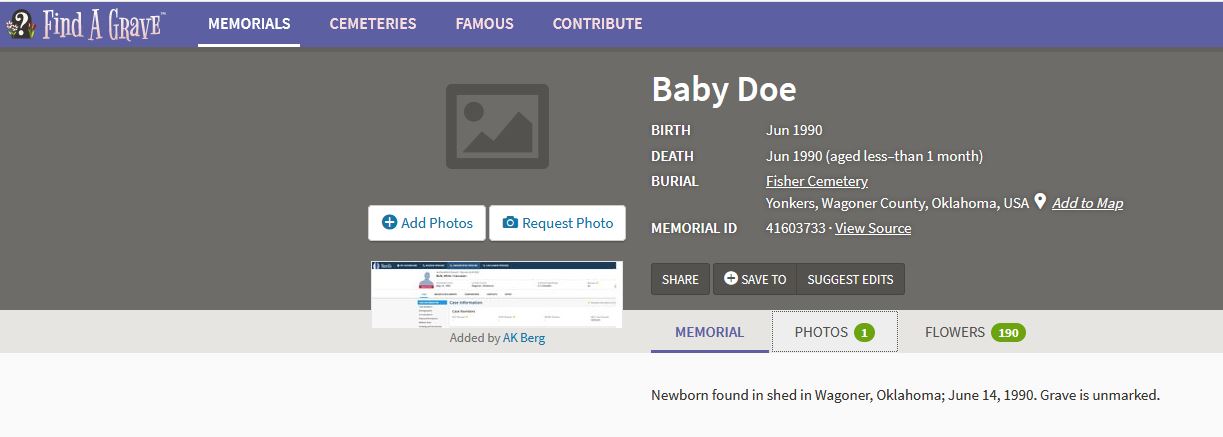
Task: Click the Suggest Edits button
Action: [x=850, y=279]
